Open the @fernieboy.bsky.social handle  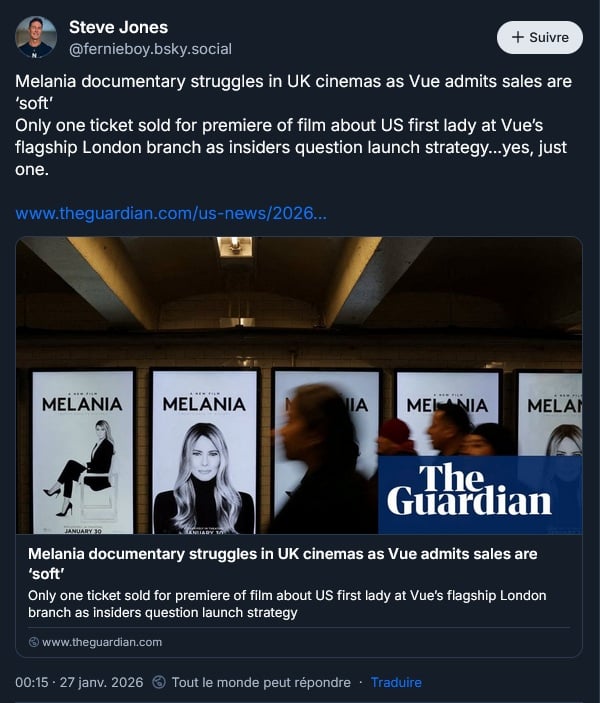point(150,49)
